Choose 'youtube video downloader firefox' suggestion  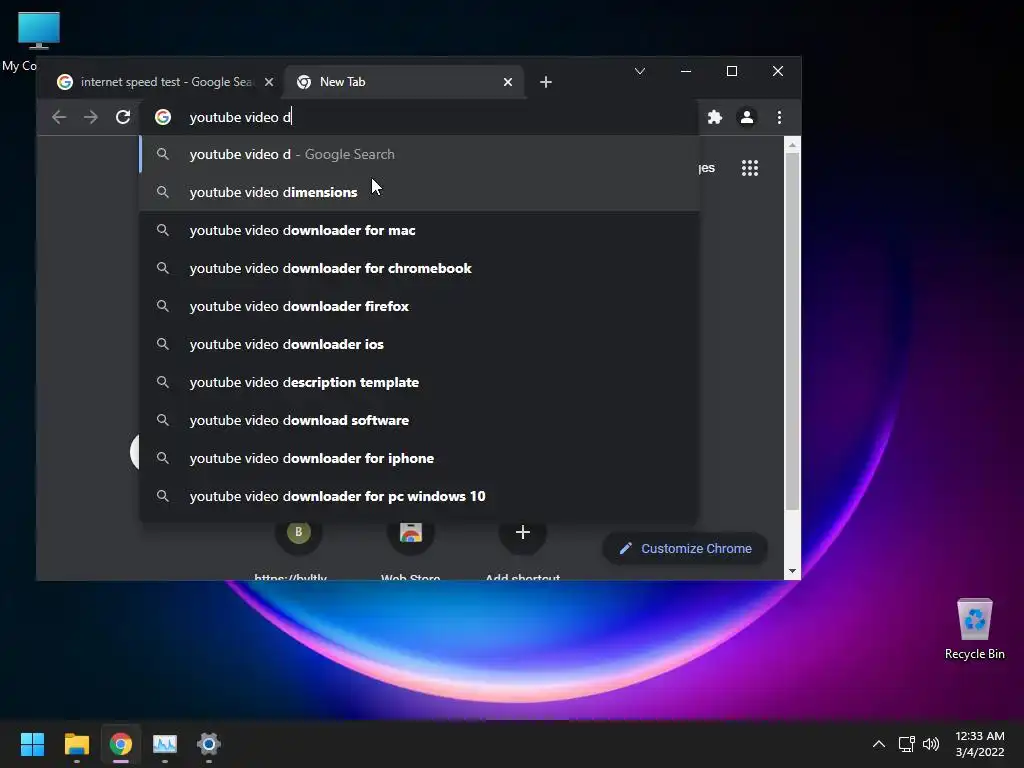[x=419, y=306]
